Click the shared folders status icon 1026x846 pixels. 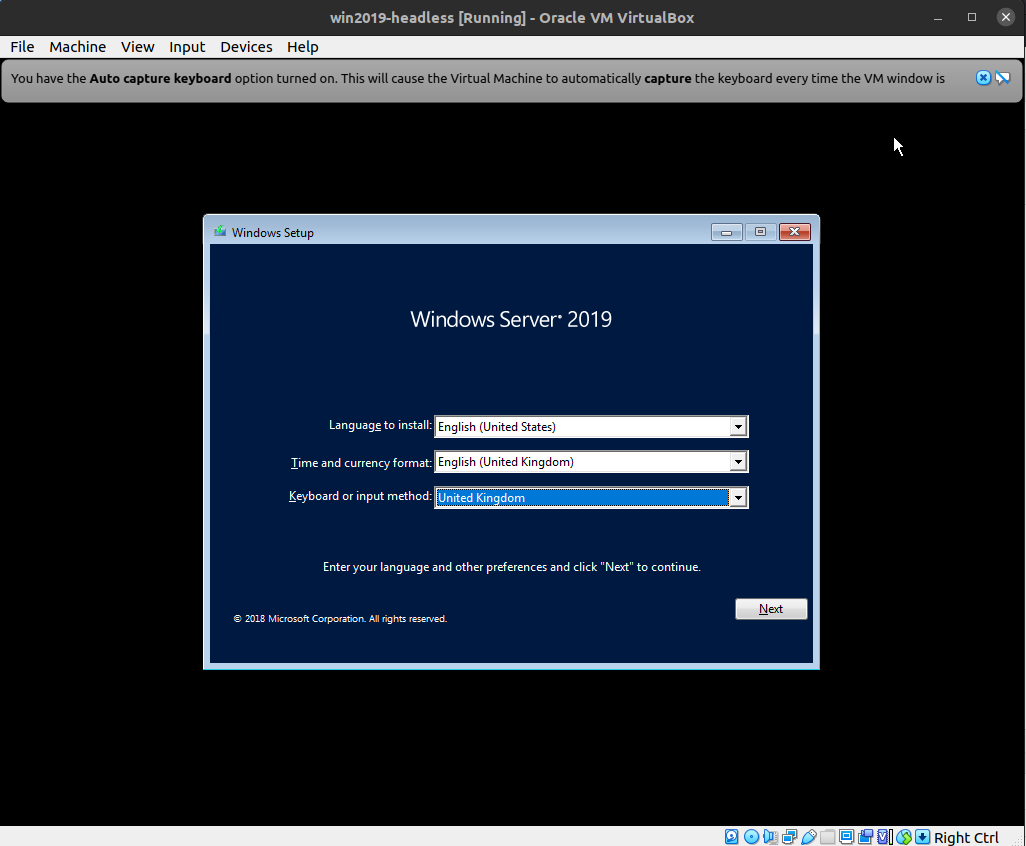pos(828,837)
